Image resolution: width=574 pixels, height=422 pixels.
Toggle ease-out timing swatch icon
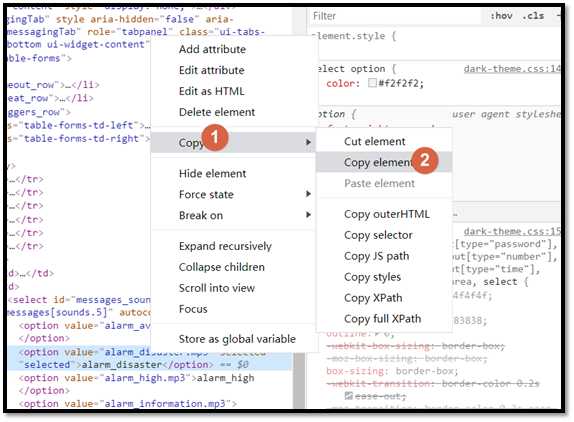pyautogui.click(x=348, y=396)
